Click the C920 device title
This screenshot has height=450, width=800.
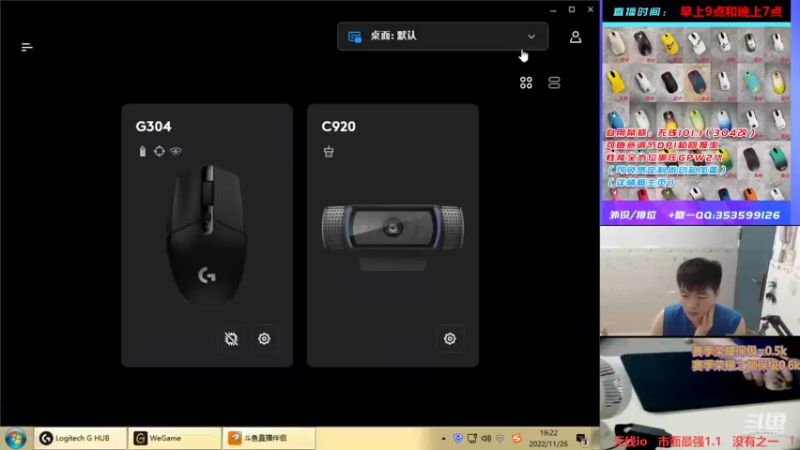[x=338, y=127]
